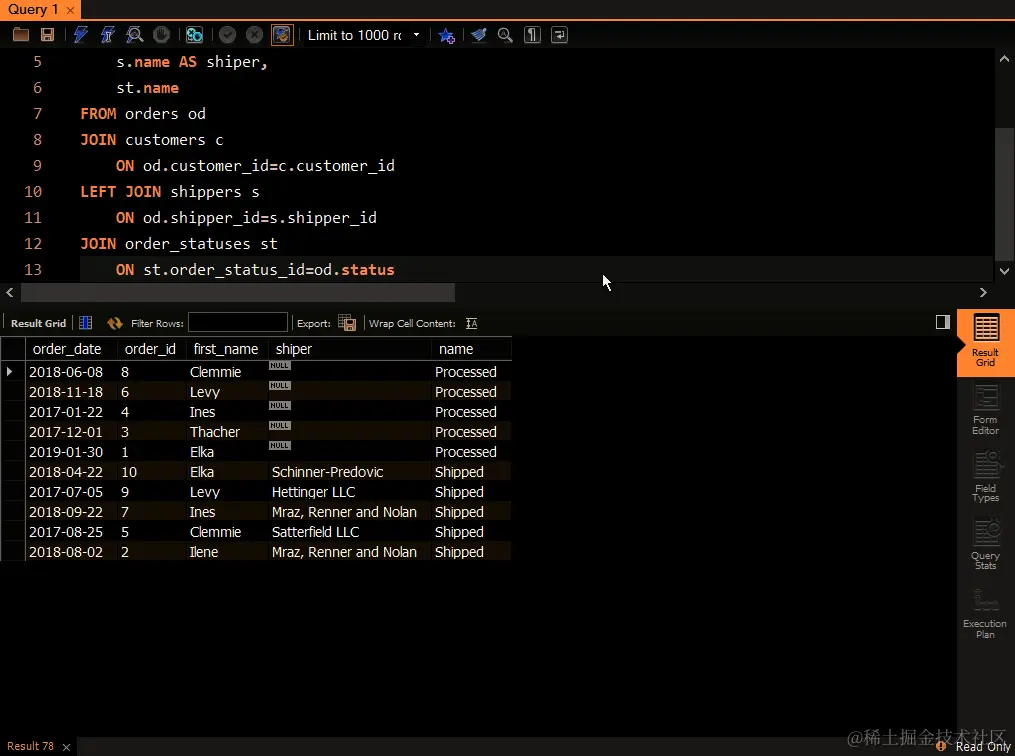Open the Form Editor panel
Viewport: 1015px width, 756px height.
(985, 410)
